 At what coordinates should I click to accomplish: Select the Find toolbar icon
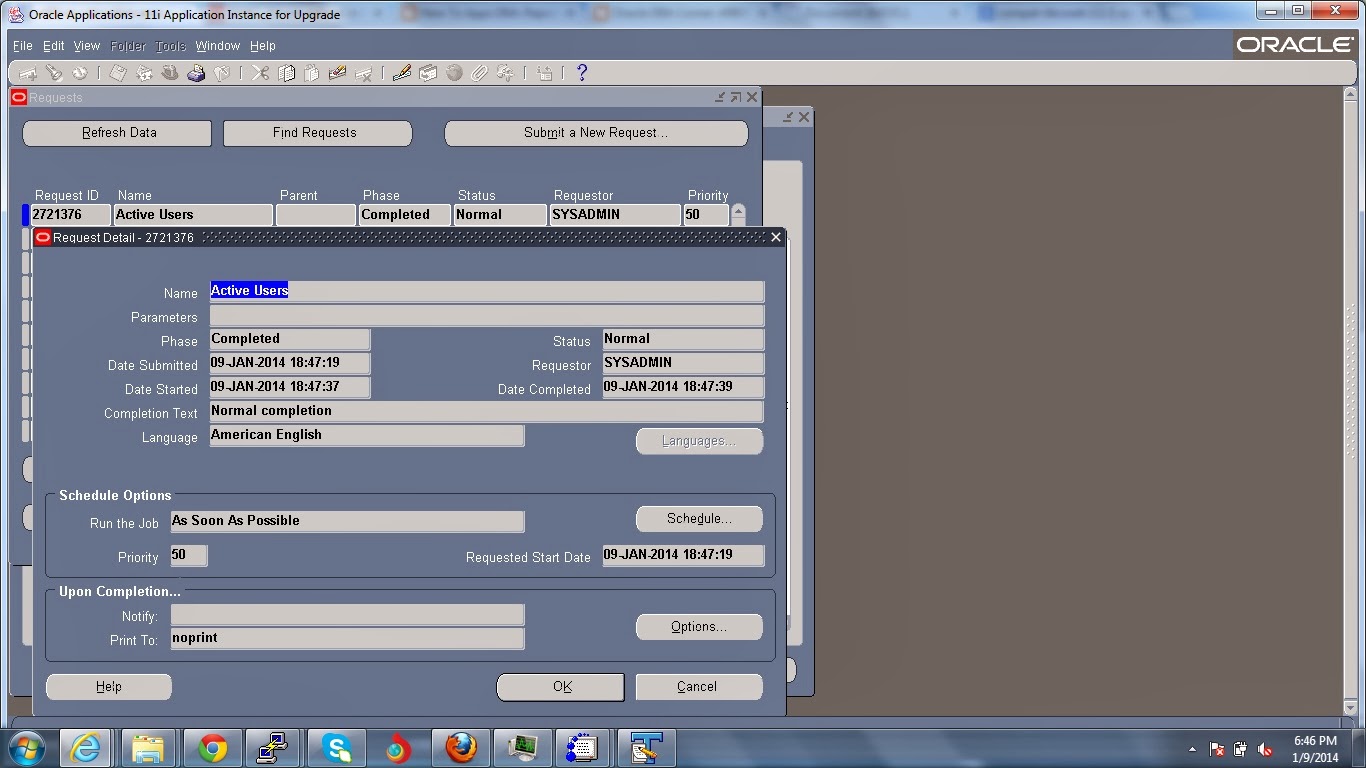(55, 72)
